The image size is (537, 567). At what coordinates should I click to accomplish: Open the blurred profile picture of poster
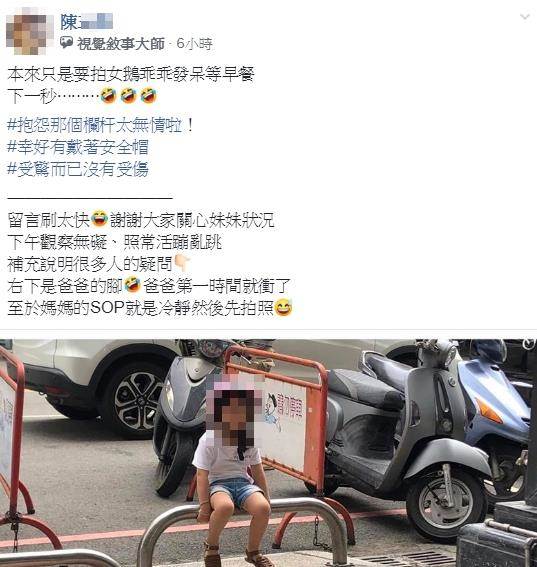tap(27, 31)
